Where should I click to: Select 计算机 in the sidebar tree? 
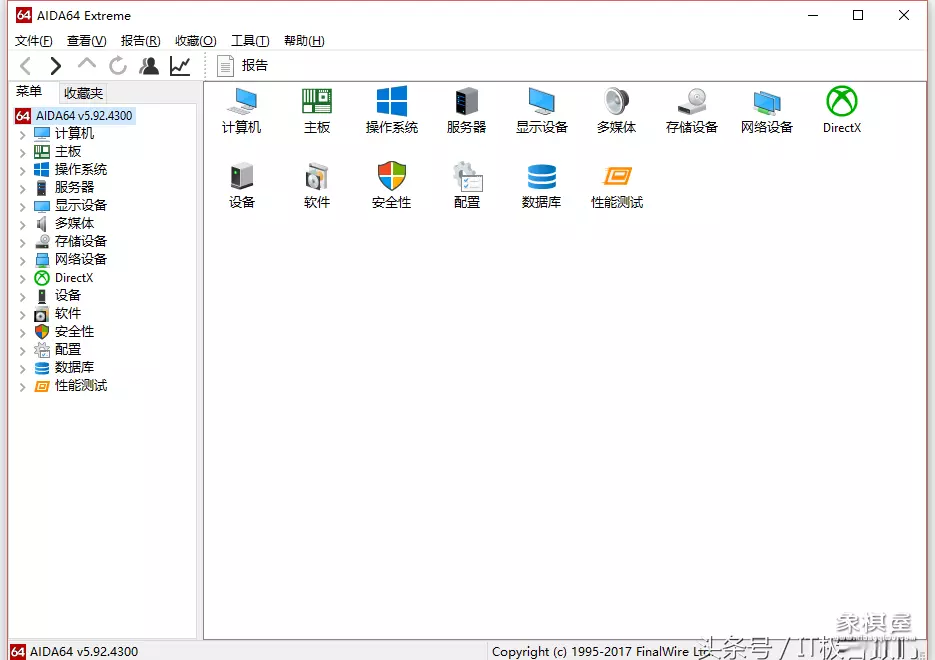75,134
